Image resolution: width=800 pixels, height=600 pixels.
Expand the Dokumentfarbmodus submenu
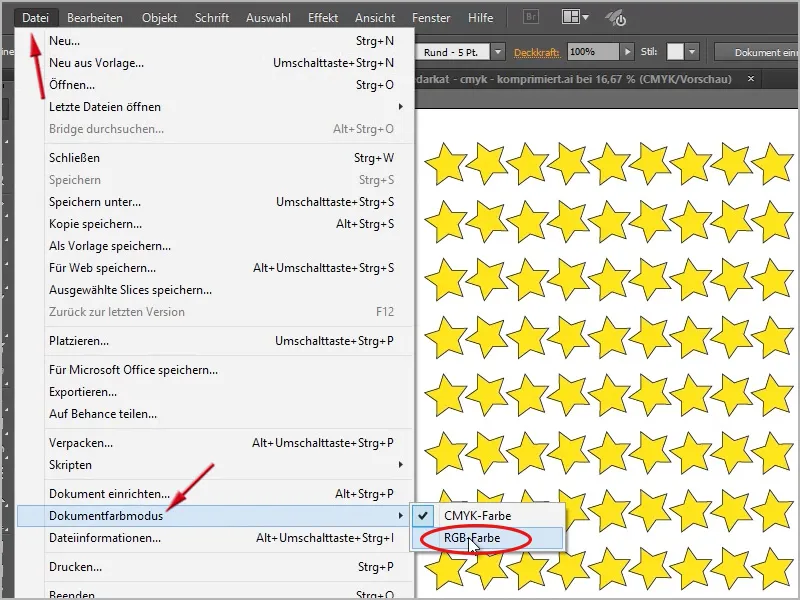pos(214,516)
